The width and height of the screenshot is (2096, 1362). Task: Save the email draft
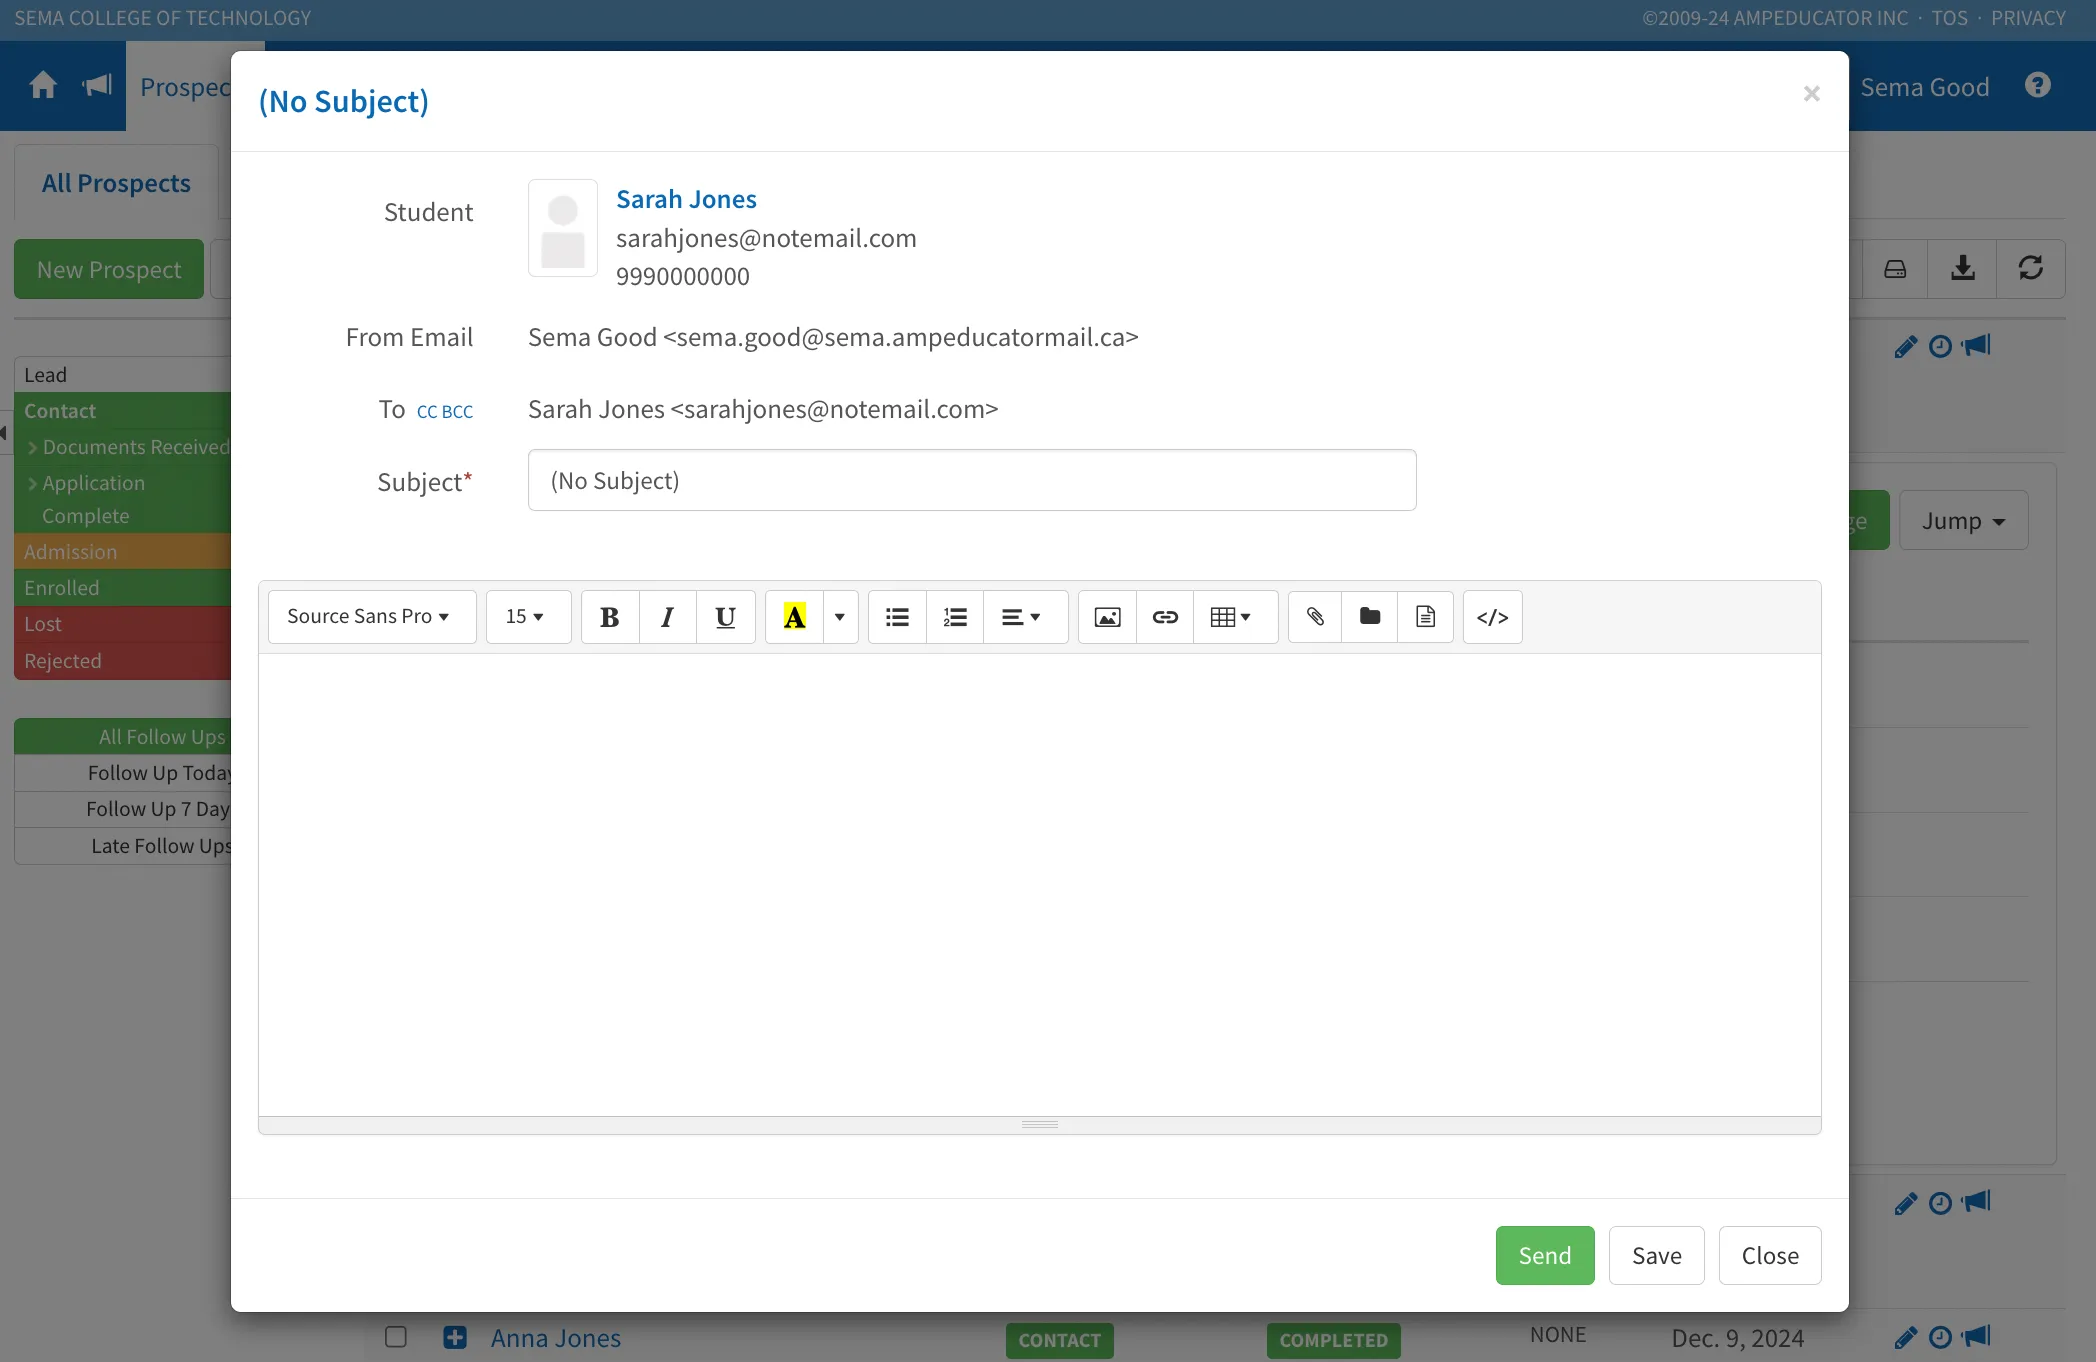1656,1256
